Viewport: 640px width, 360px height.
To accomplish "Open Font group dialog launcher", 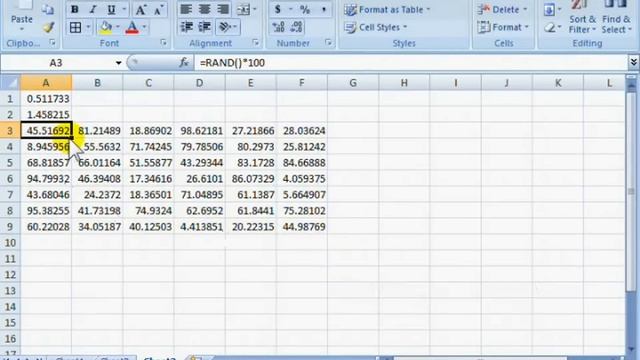I will (x=163, y=42).
